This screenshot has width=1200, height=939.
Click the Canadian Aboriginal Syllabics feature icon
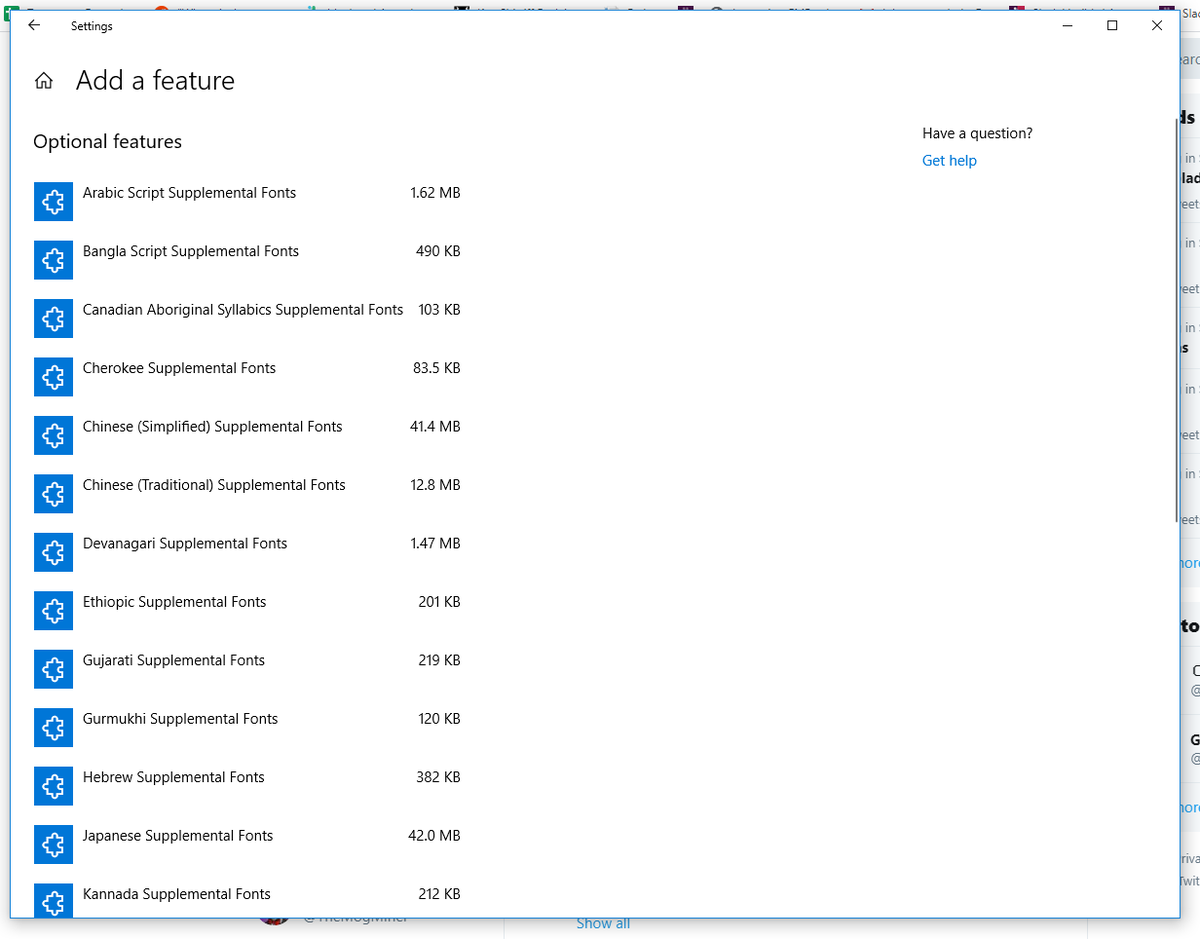click(x=53, y=319)
